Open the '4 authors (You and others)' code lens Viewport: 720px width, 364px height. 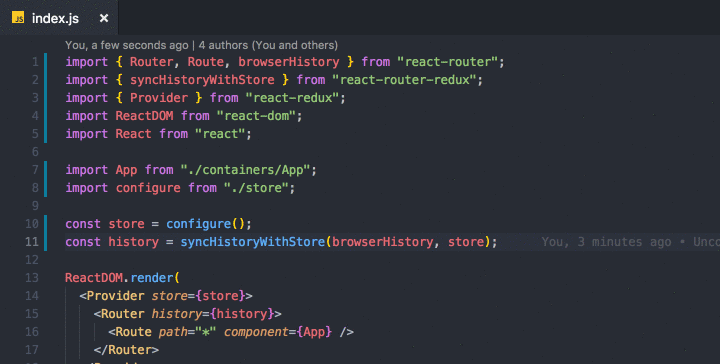tap(268, 45)
